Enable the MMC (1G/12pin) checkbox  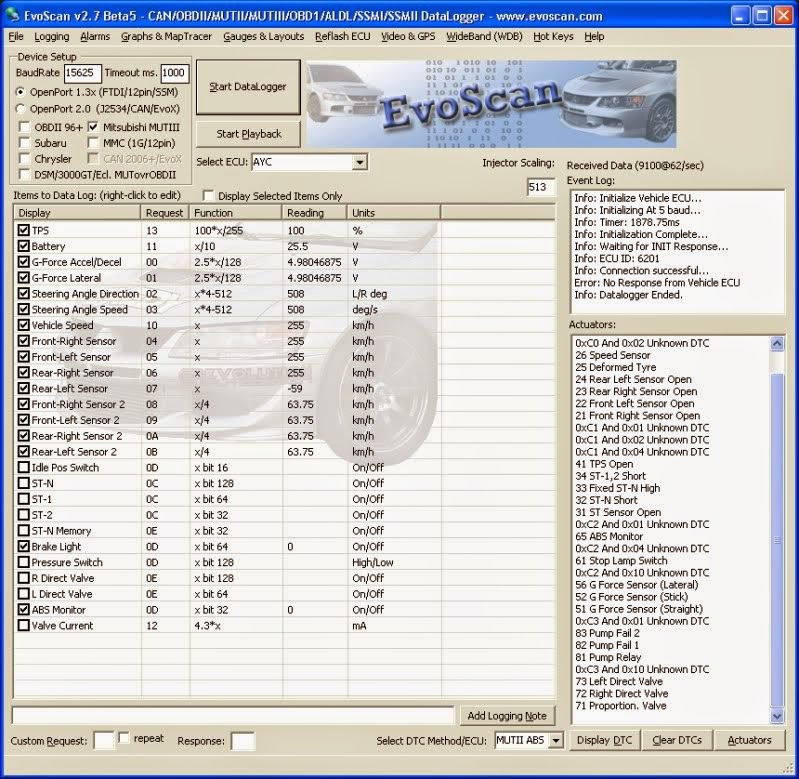click(93, 143)
